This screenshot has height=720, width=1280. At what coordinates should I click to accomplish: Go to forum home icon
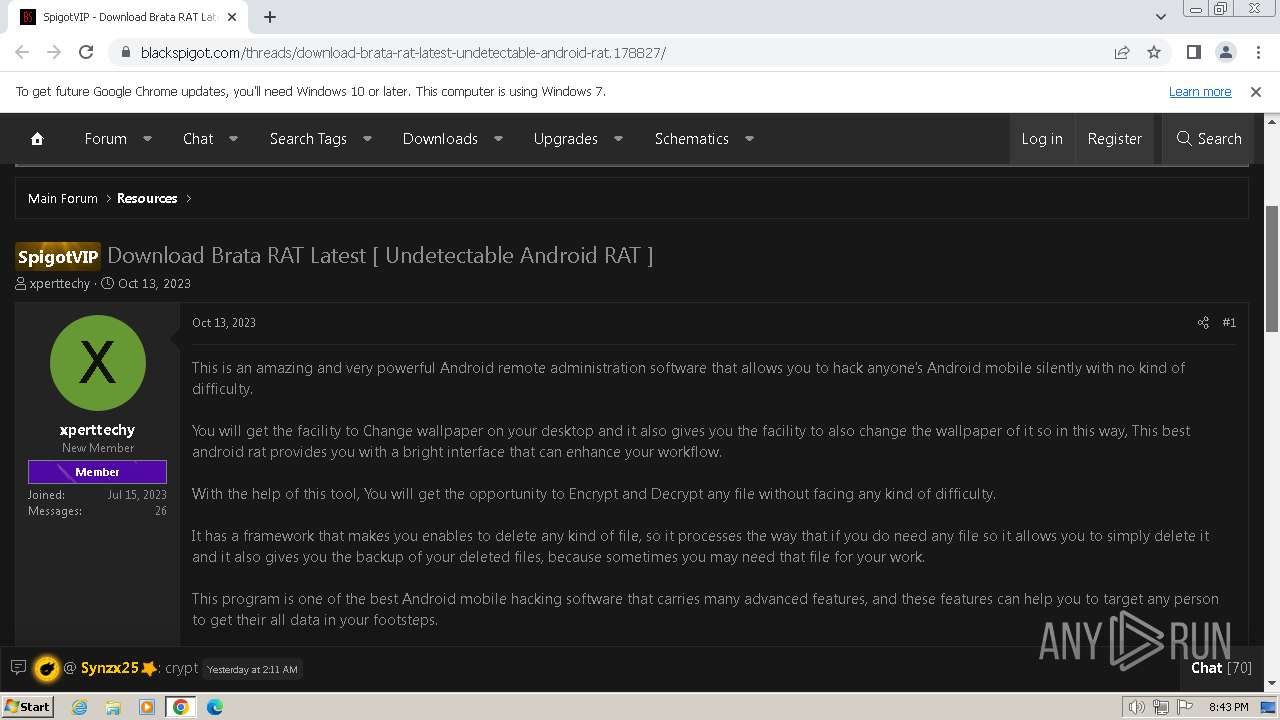coord(37,139)
